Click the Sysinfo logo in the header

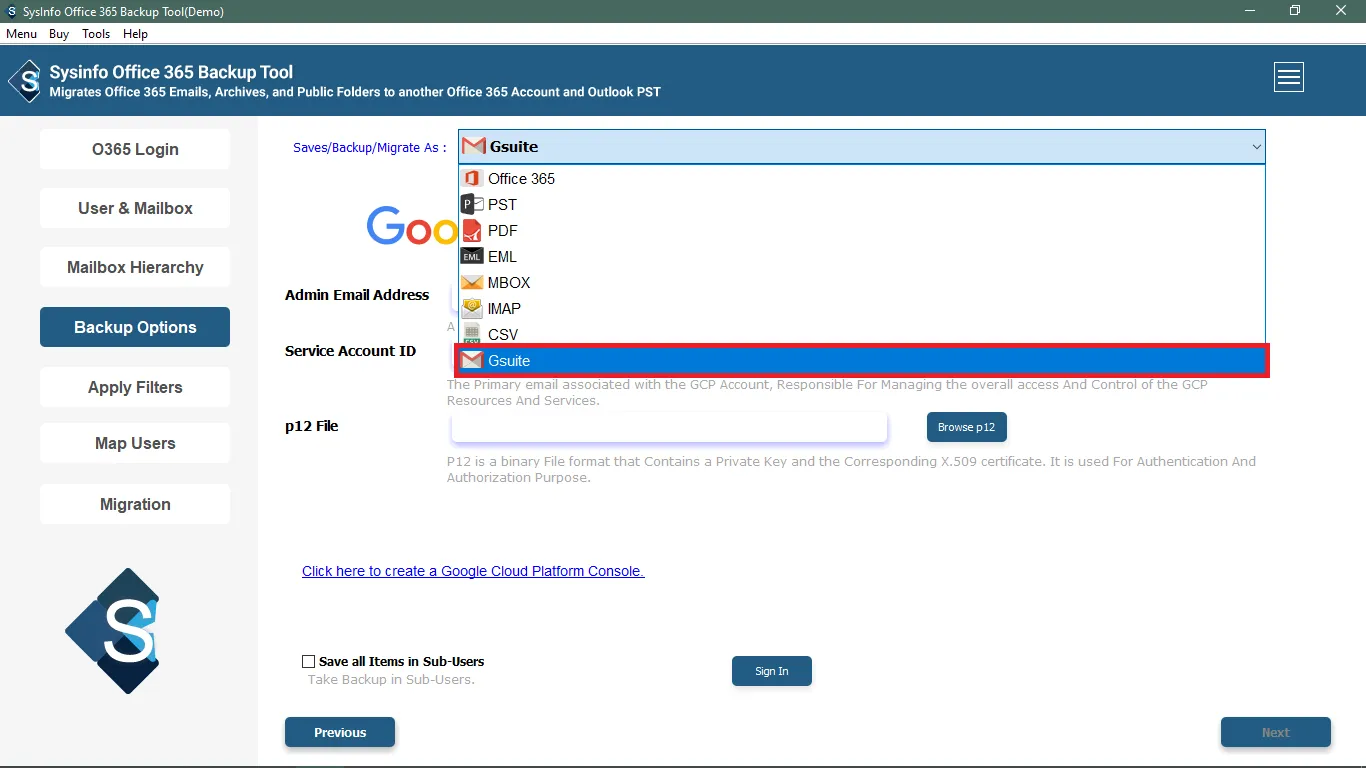point(25,80)
